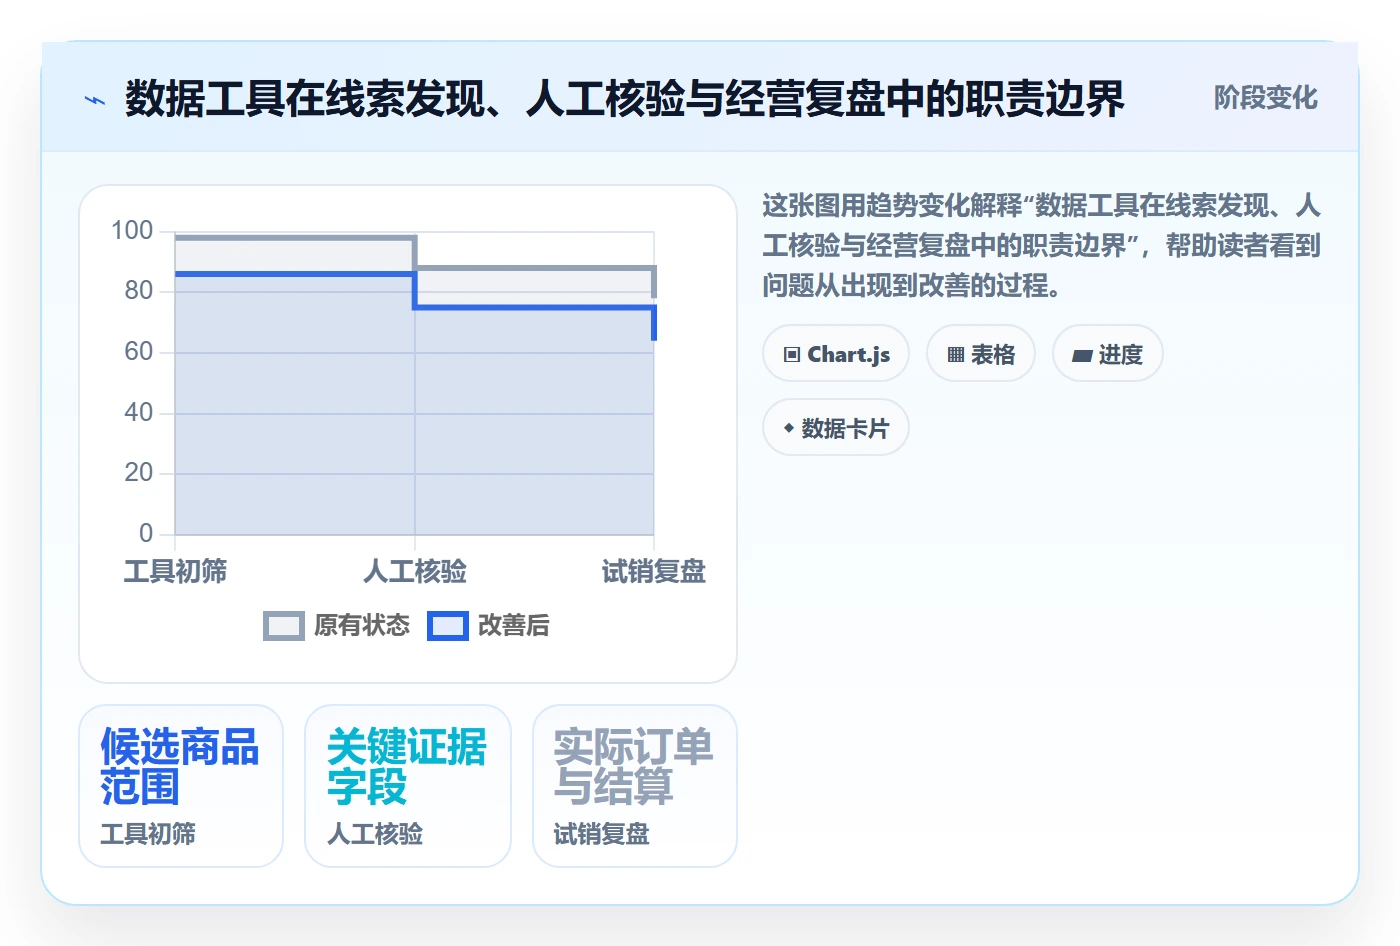
Task: Click the 试销复盘 x-axis label
Action: pos(654,572)
